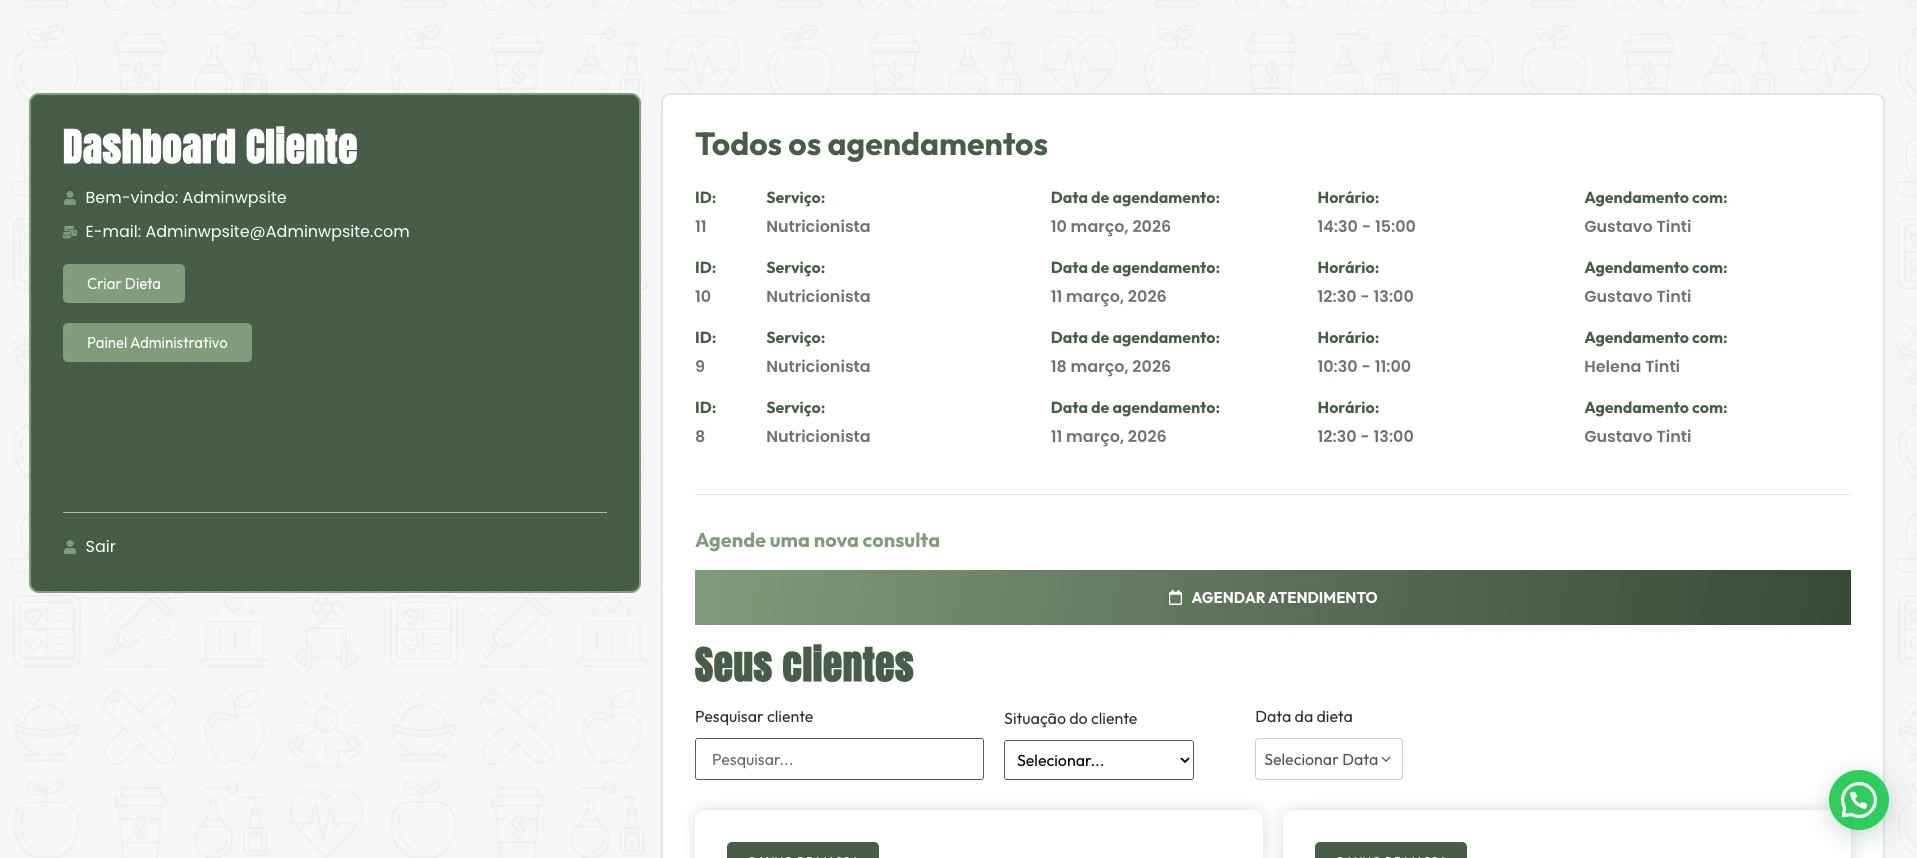Click Gustavo Tinti in appointment ID 11
Image resolution: width=1917 pixels, height=858 pixels.
coord(1637,226)
